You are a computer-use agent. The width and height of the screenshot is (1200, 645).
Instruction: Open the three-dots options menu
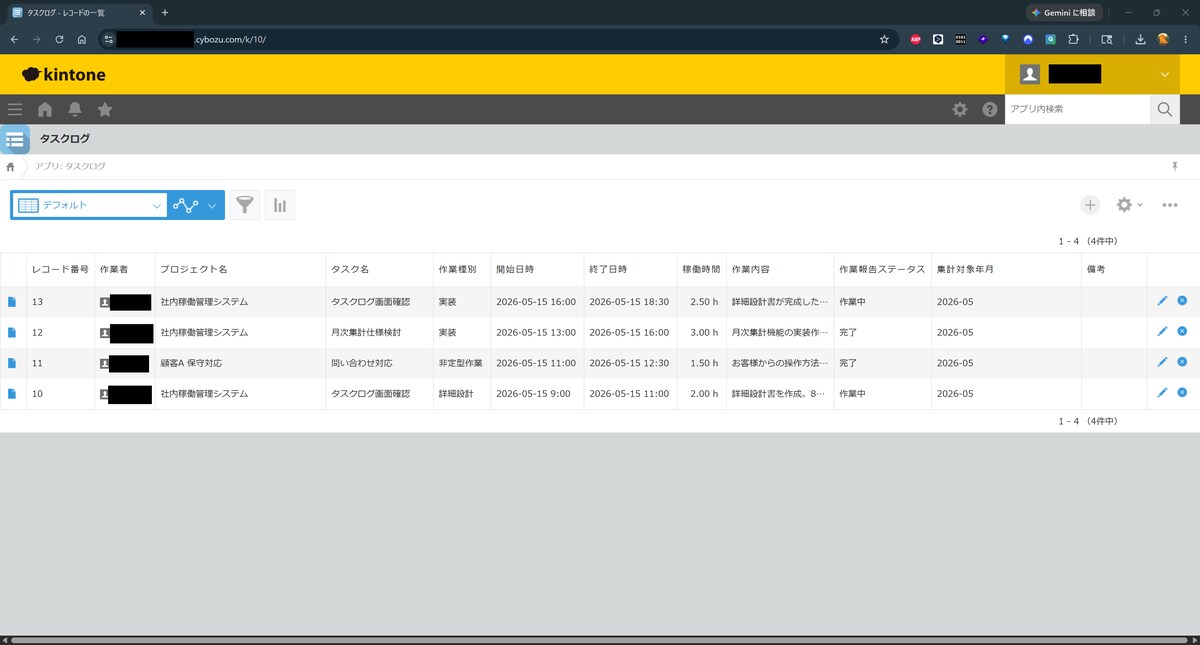pyautogui.click(x=1170, y=205)
